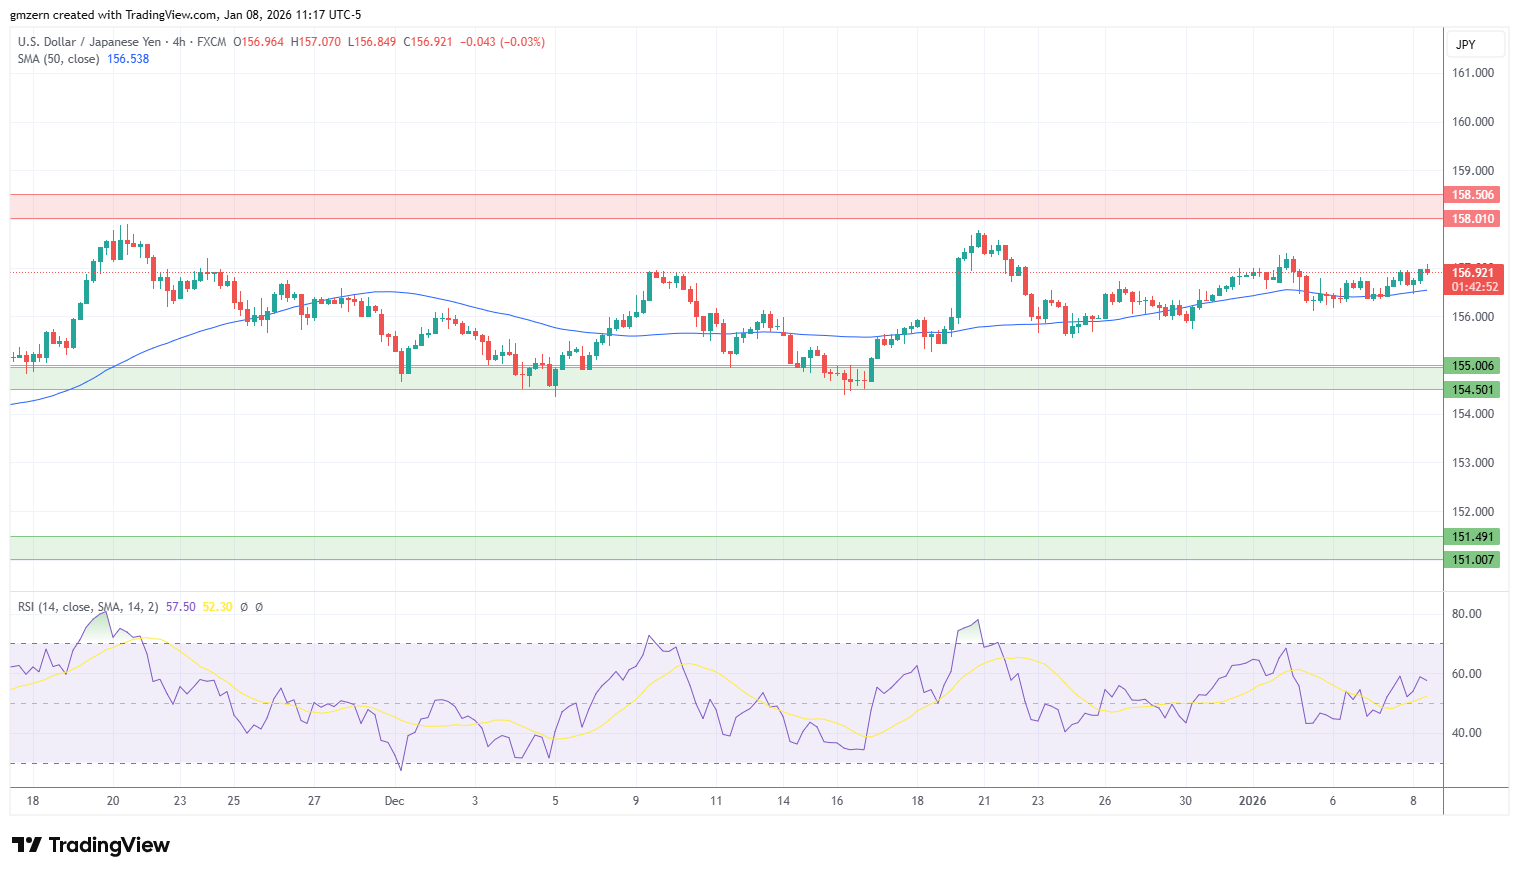Screen dimensions: 1519x875
Task: Click the RSI value 57.50
Action: (x=181, y=607)
